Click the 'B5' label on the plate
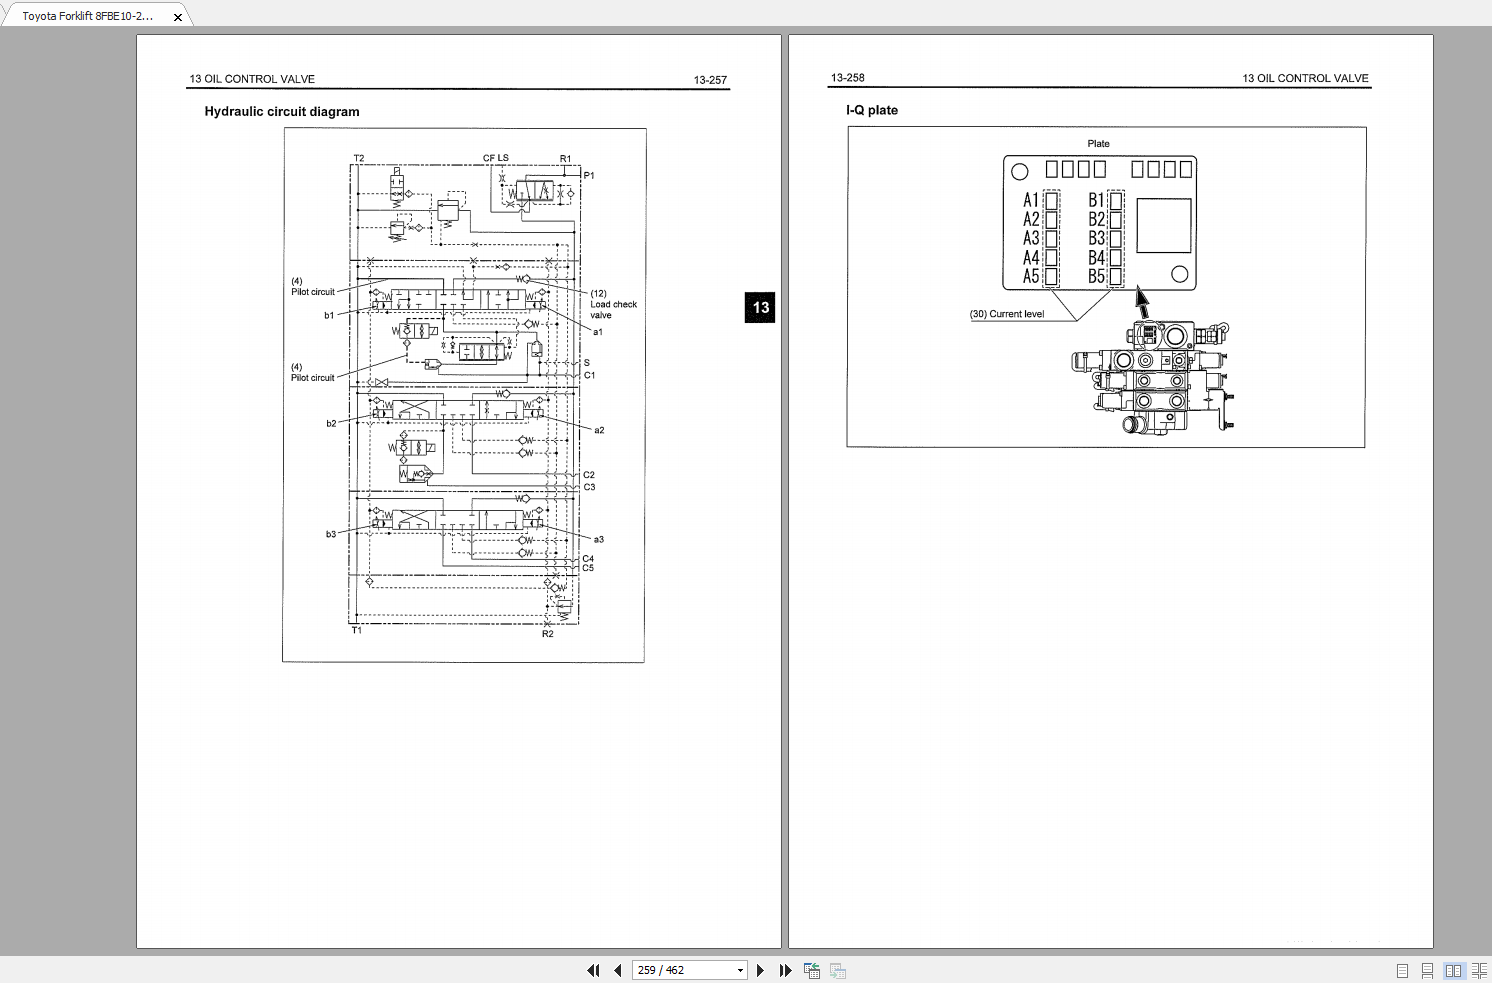The image size is (1492, 983). pos(1097,277)
